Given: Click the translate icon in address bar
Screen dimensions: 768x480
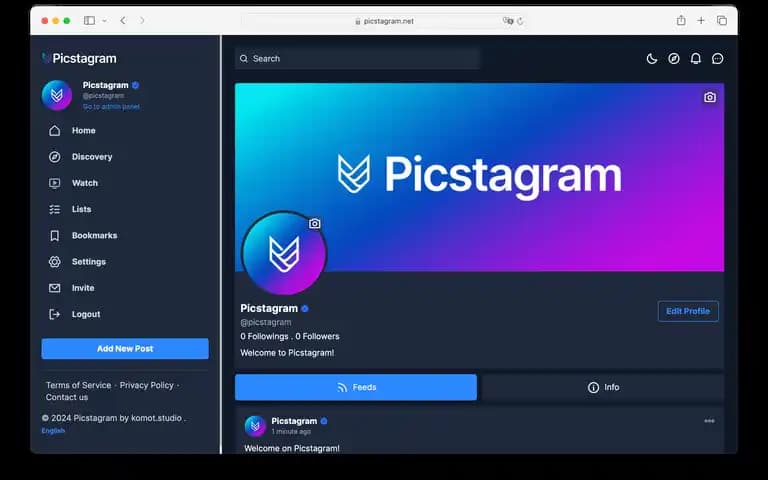Looking at the screenshot, I should pos(508,21).
